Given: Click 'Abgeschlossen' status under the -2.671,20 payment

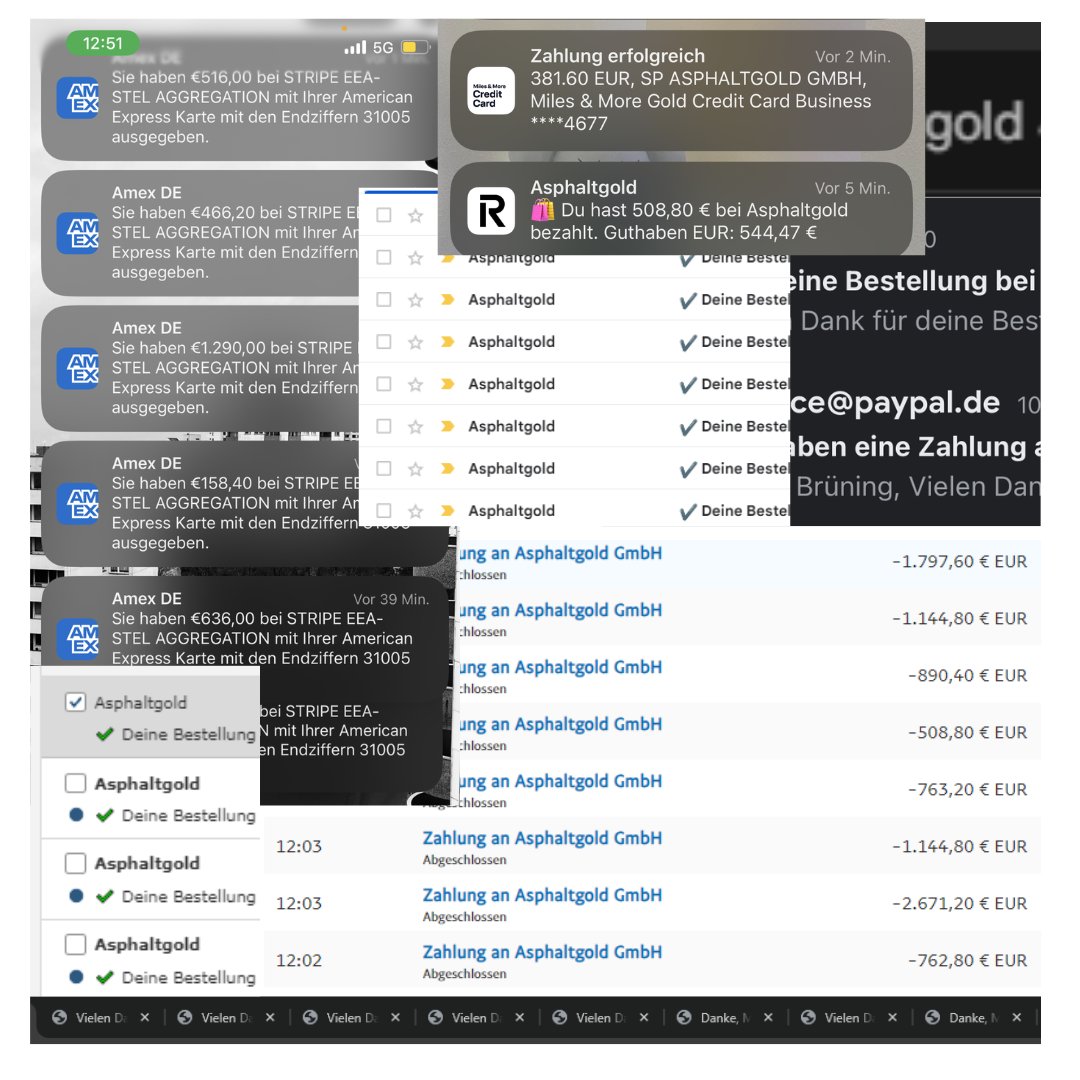Looking at the screenshot, I should pyautogui.click(x=464, y=917).
